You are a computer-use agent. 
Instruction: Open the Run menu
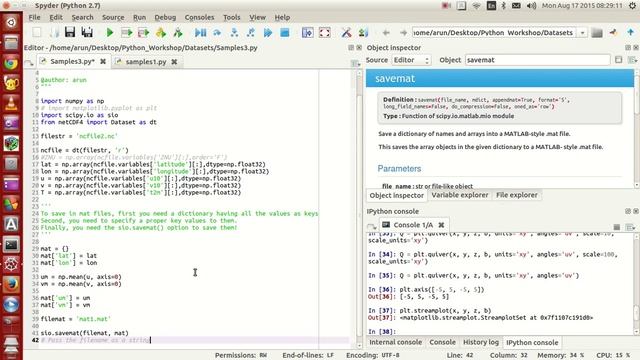tap(140, 17)
